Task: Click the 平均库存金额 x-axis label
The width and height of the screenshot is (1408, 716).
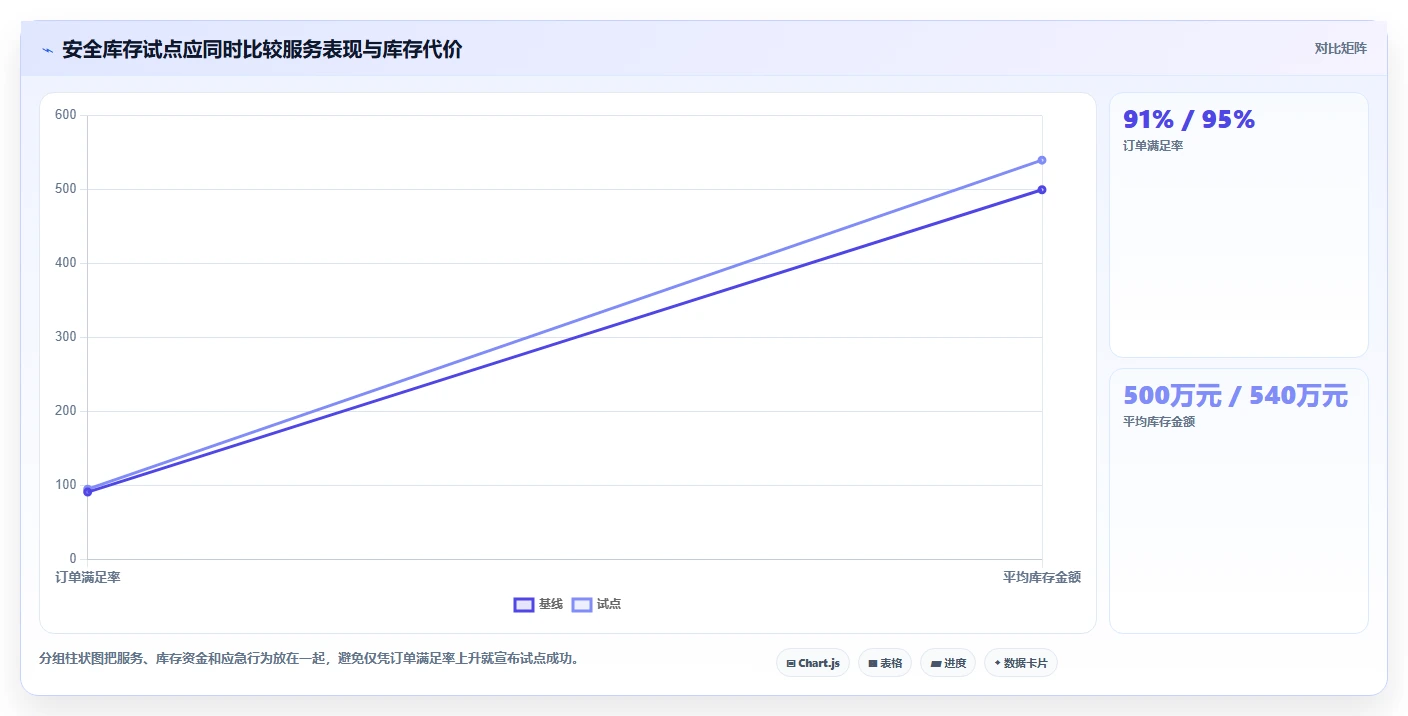Action: coord(1042,577)
